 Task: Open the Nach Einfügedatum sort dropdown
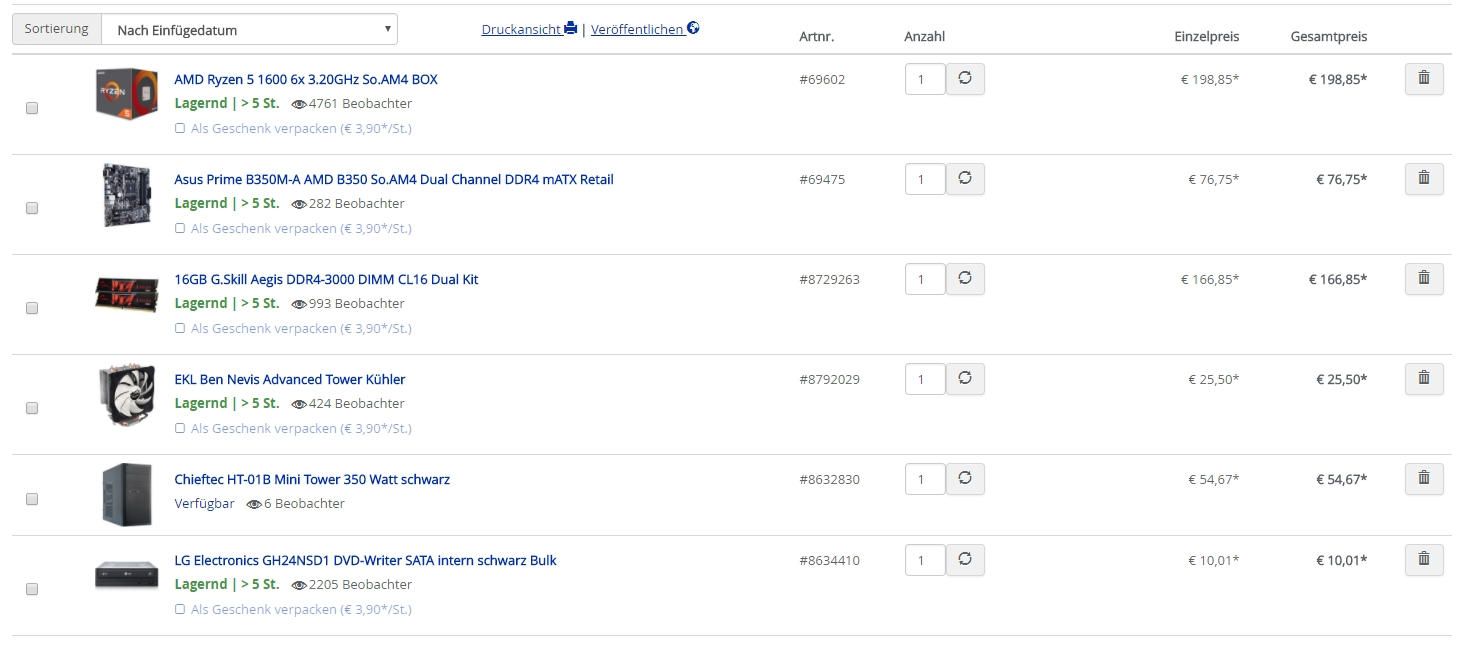pos(249,30)
